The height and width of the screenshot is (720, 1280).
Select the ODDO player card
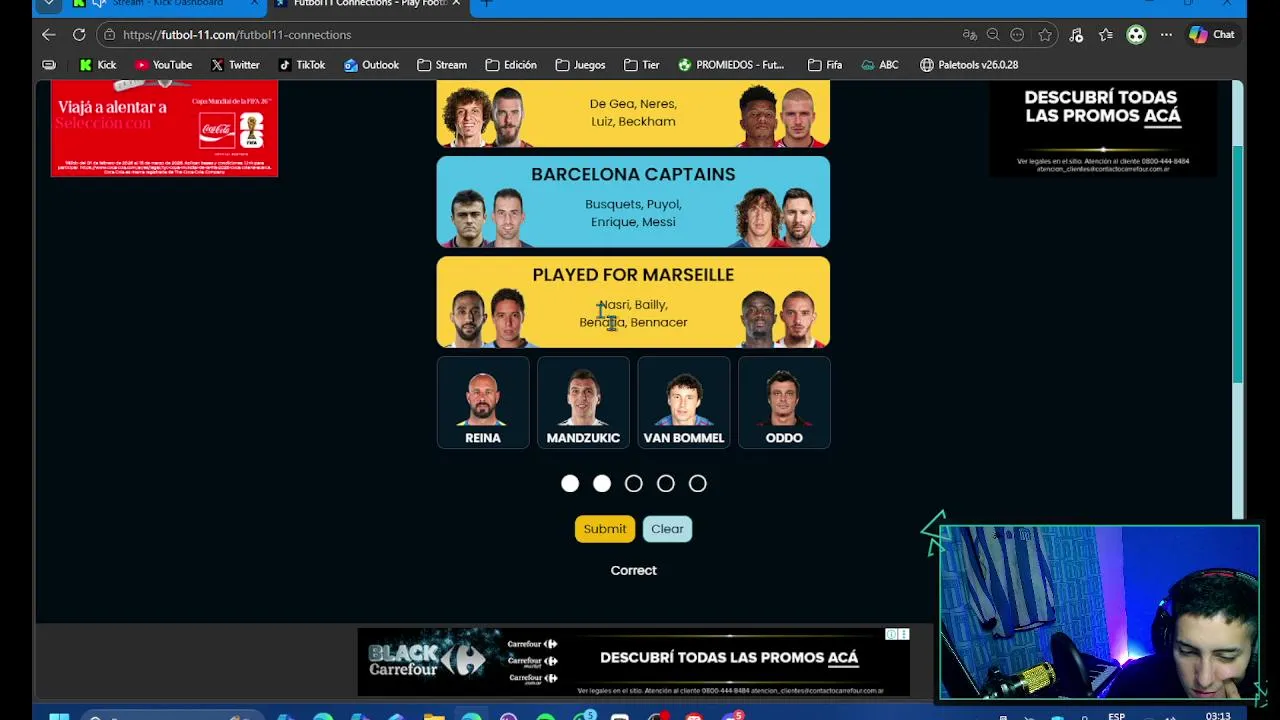point(784,403)
